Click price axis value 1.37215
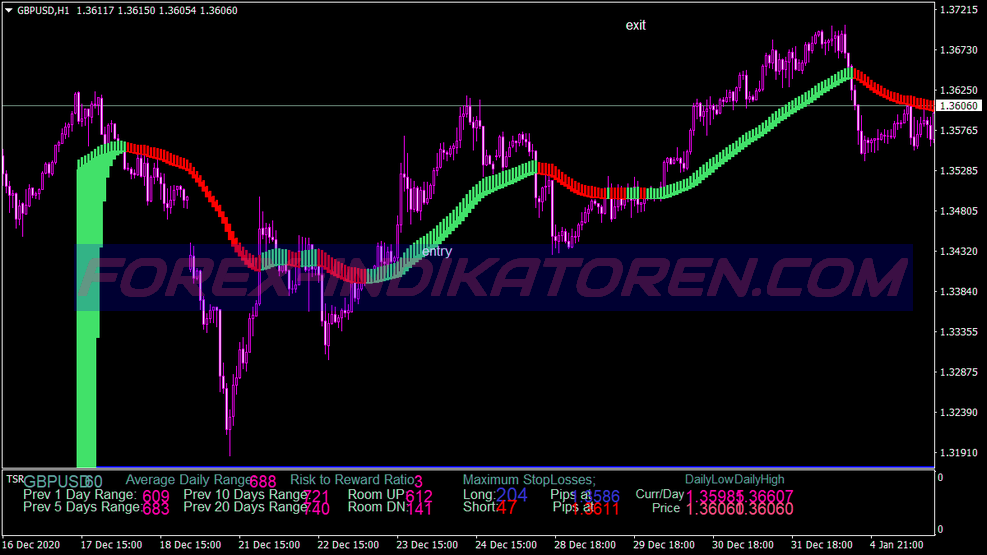This screenshot has height=555, width=987. coord(958,9)
